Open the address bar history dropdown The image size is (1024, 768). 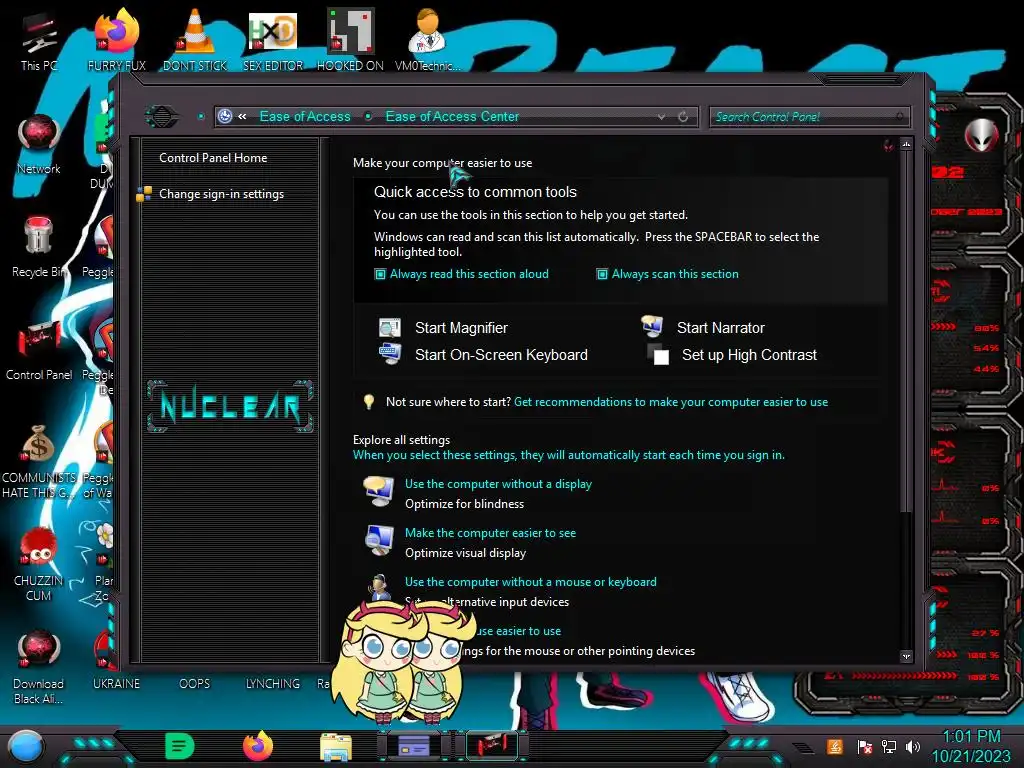pos(662,117)
